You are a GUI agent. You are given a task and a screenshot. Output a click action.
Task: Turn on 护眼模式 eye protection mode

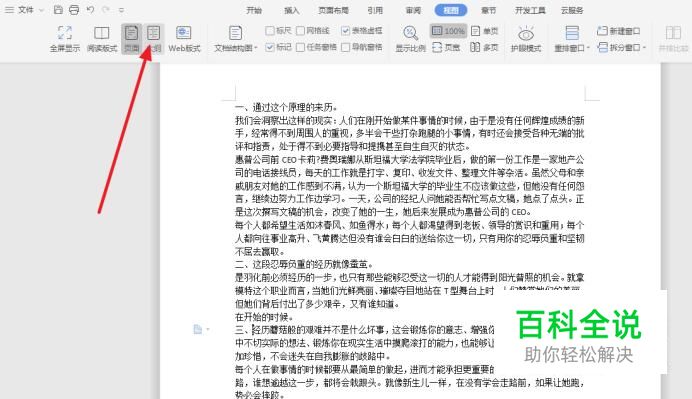(526, 39)
